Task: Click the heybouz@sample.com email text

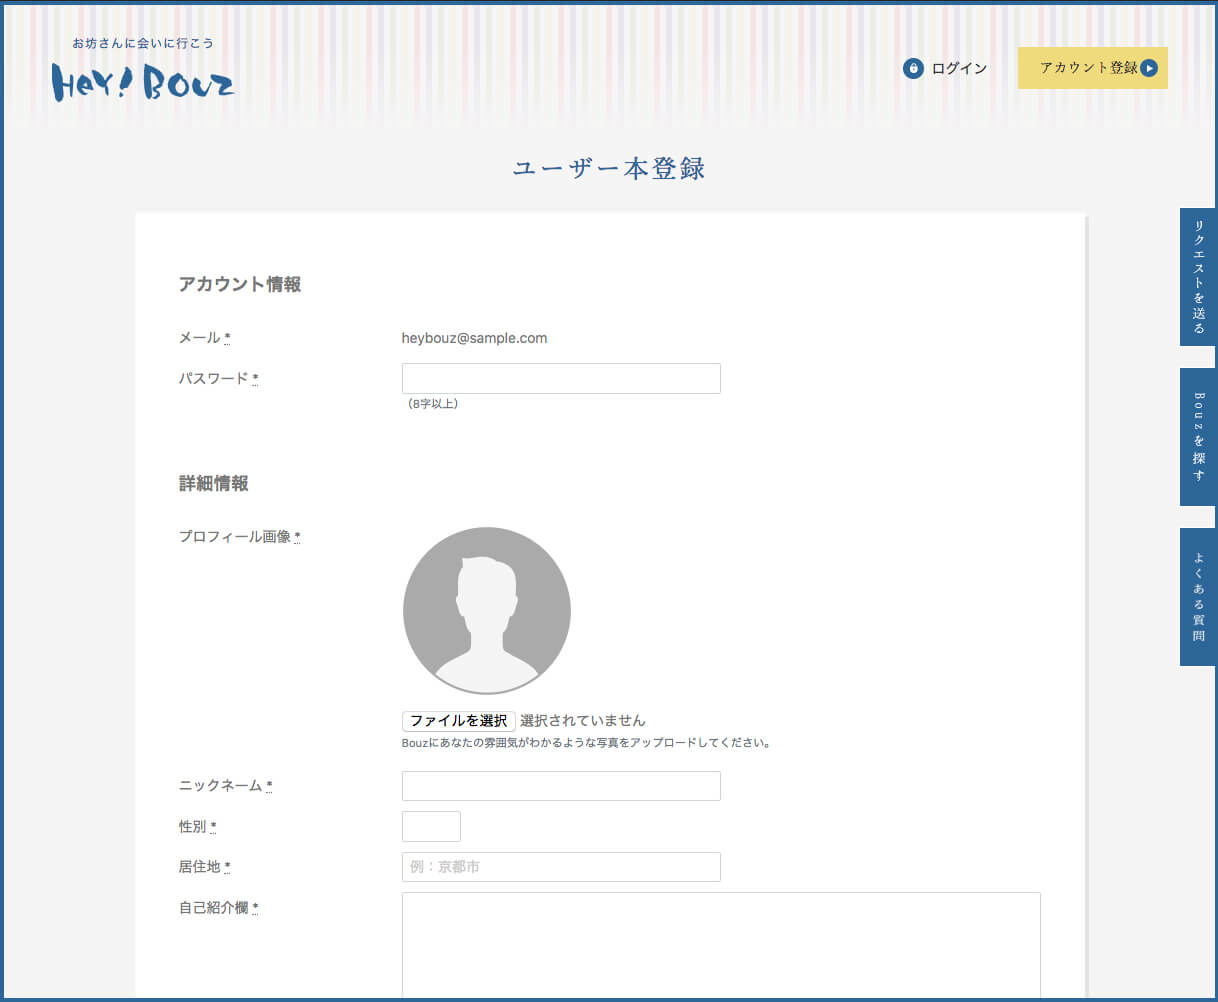Action: pos(474,338)
